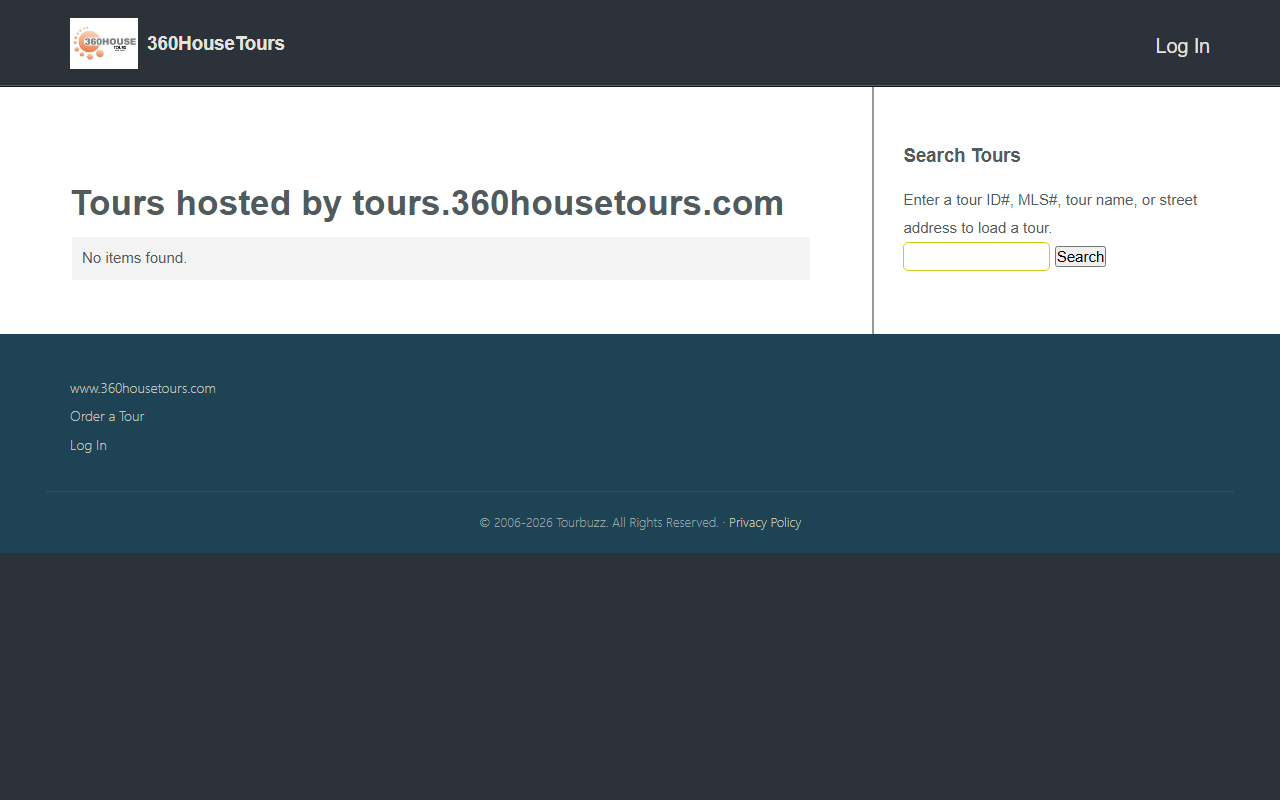Click the 360House Tours logo image
The height and width of the screenshot is (800, 1280).
point(104,43)
